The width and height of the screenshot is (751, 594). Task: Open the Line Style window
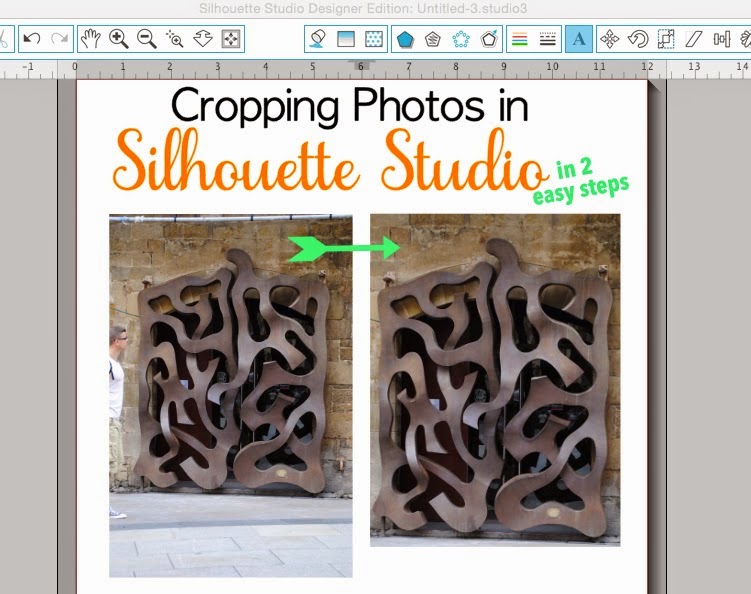(547, 39)
